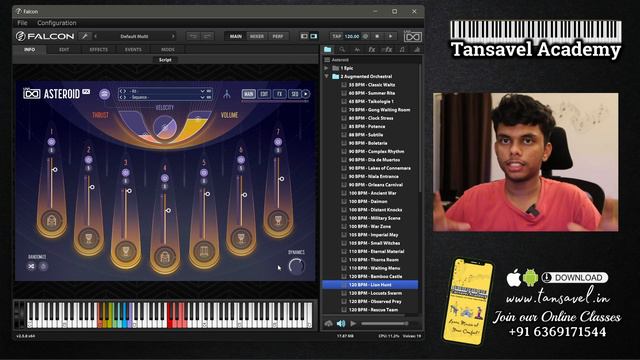Click the Falcon transport stop button
Screen dimensions: 640x360
(377, 36)
